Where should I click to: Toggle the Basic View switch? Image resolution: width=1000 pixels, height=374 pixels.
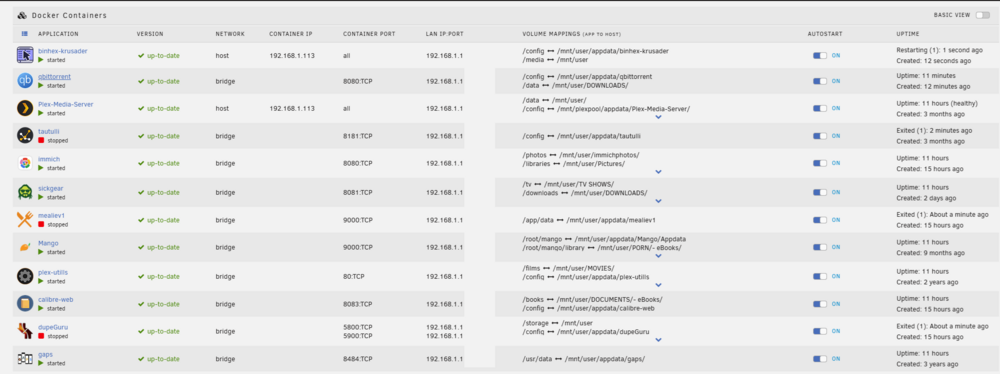click(x=982, y=15)
